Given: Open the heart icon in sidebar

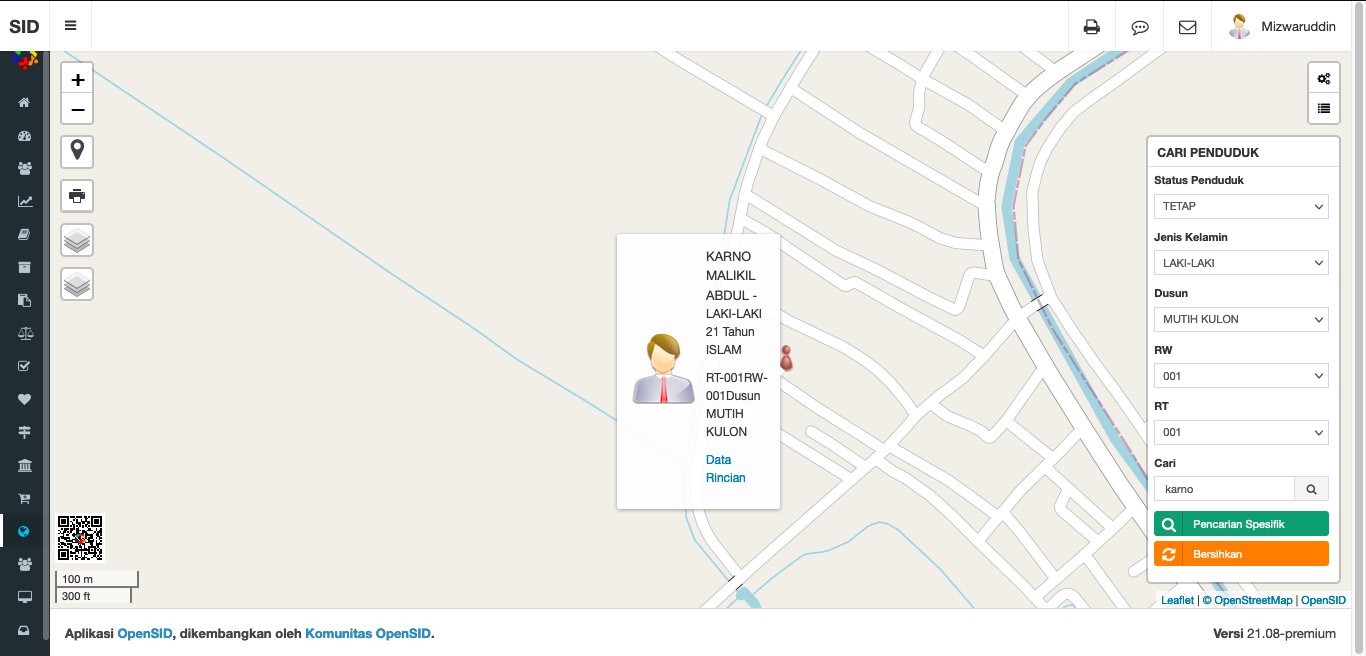Looking at the screenshot, I should [x=25, y=399].
